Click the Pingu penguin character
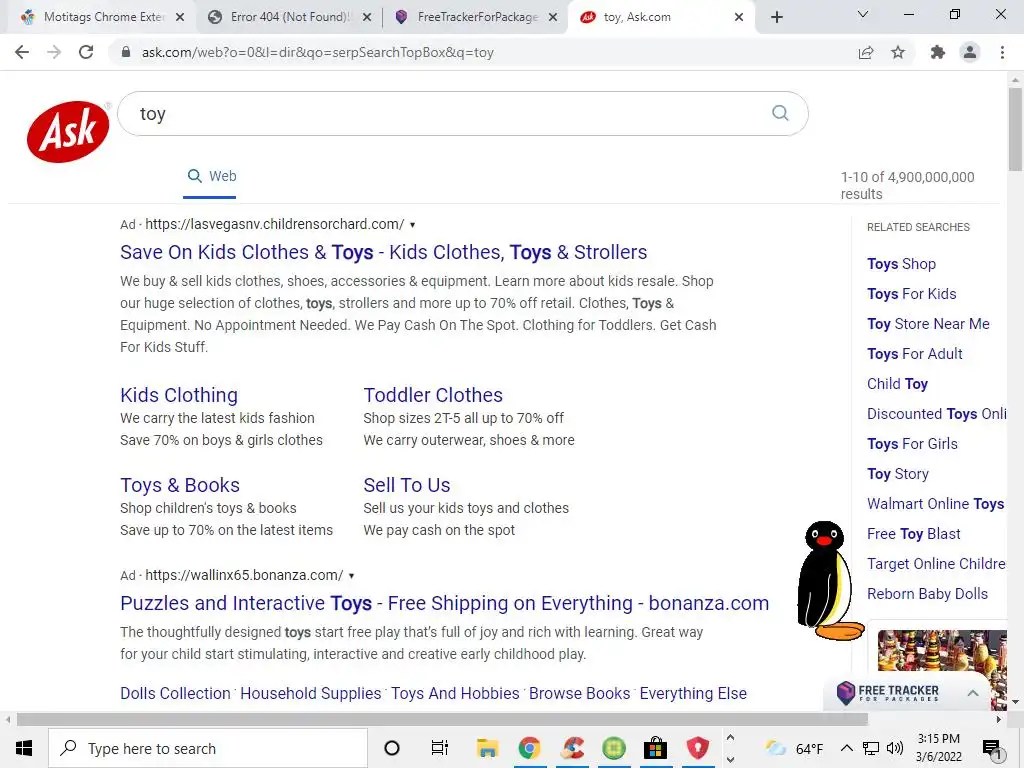1024x768 pixels. [829, 581]
